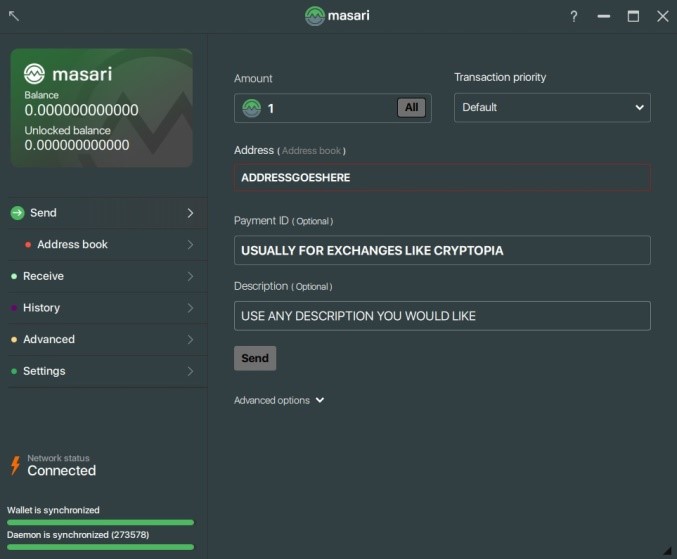Expand Advanced options
Image resolution: width=677 pixels, height=559 pixels.
[279, 401]
